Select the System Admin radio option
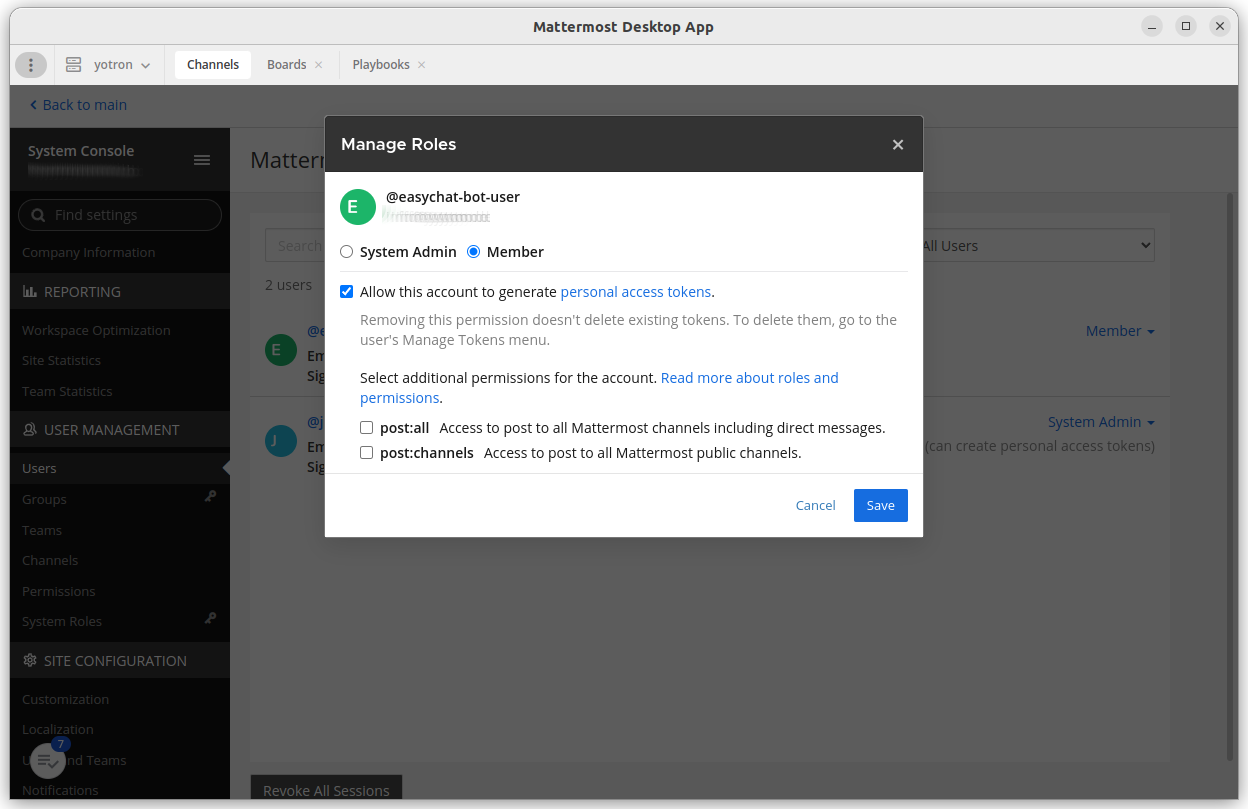 click(347, 252)
